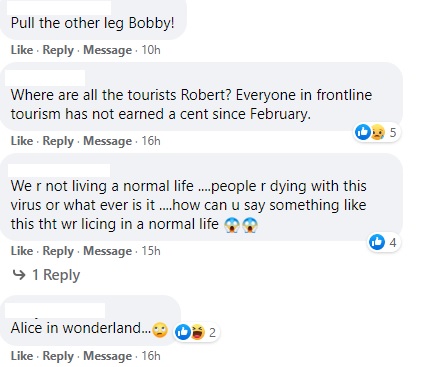Click laughing reaction on Alice in wonderland comment
This screenshot has height=367, width=443.
pos(198,332)
